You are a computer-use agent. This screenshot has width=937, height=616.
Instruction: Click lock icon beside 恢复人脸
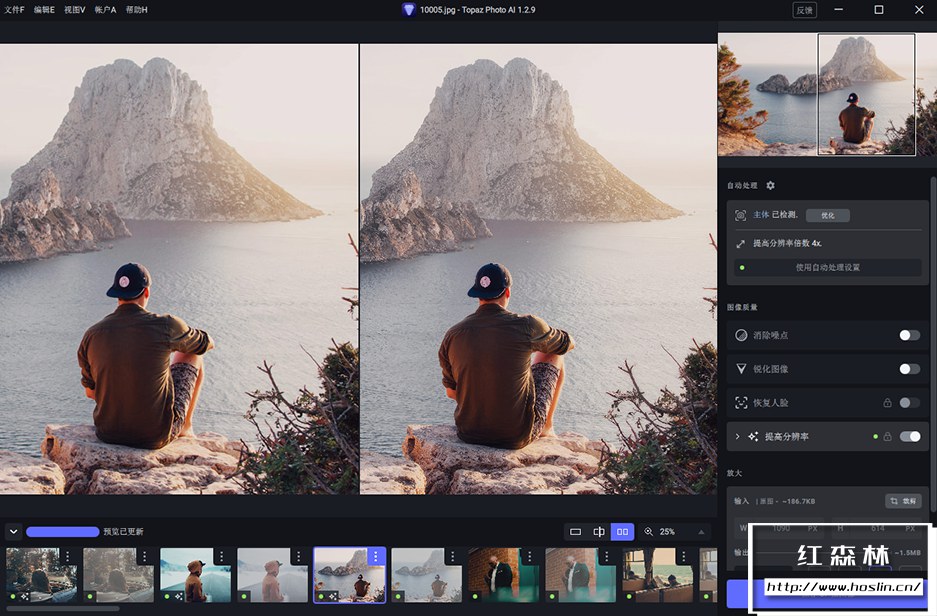[x=887, y=403]
